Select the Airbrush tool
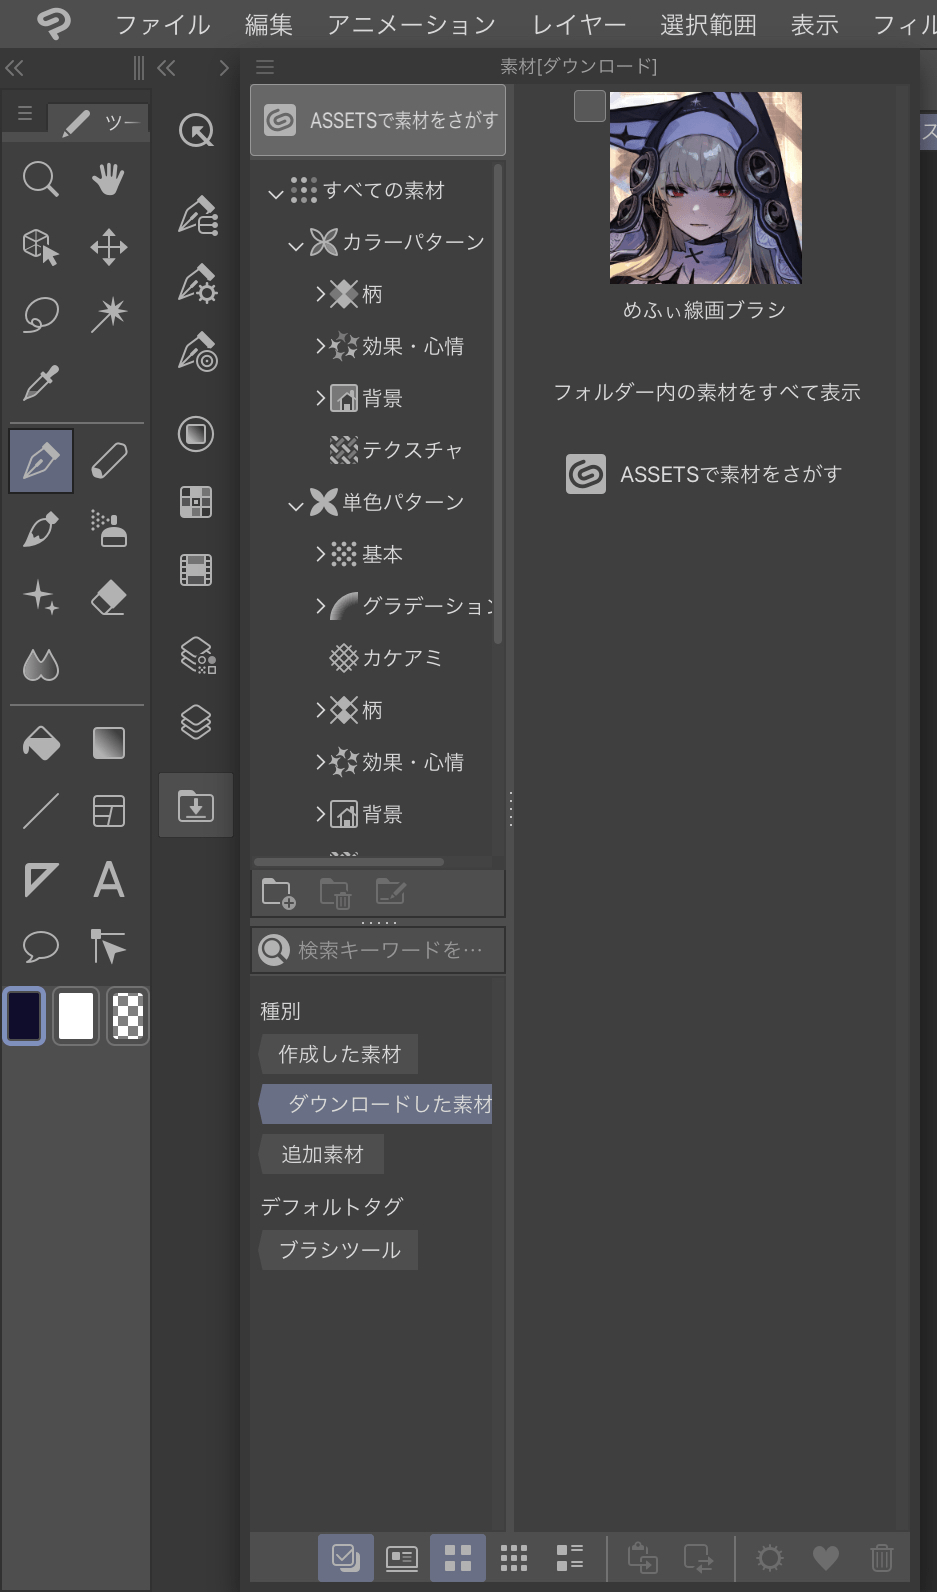The height and width of the screenshot is (1592, 937). tap(108, 529)
